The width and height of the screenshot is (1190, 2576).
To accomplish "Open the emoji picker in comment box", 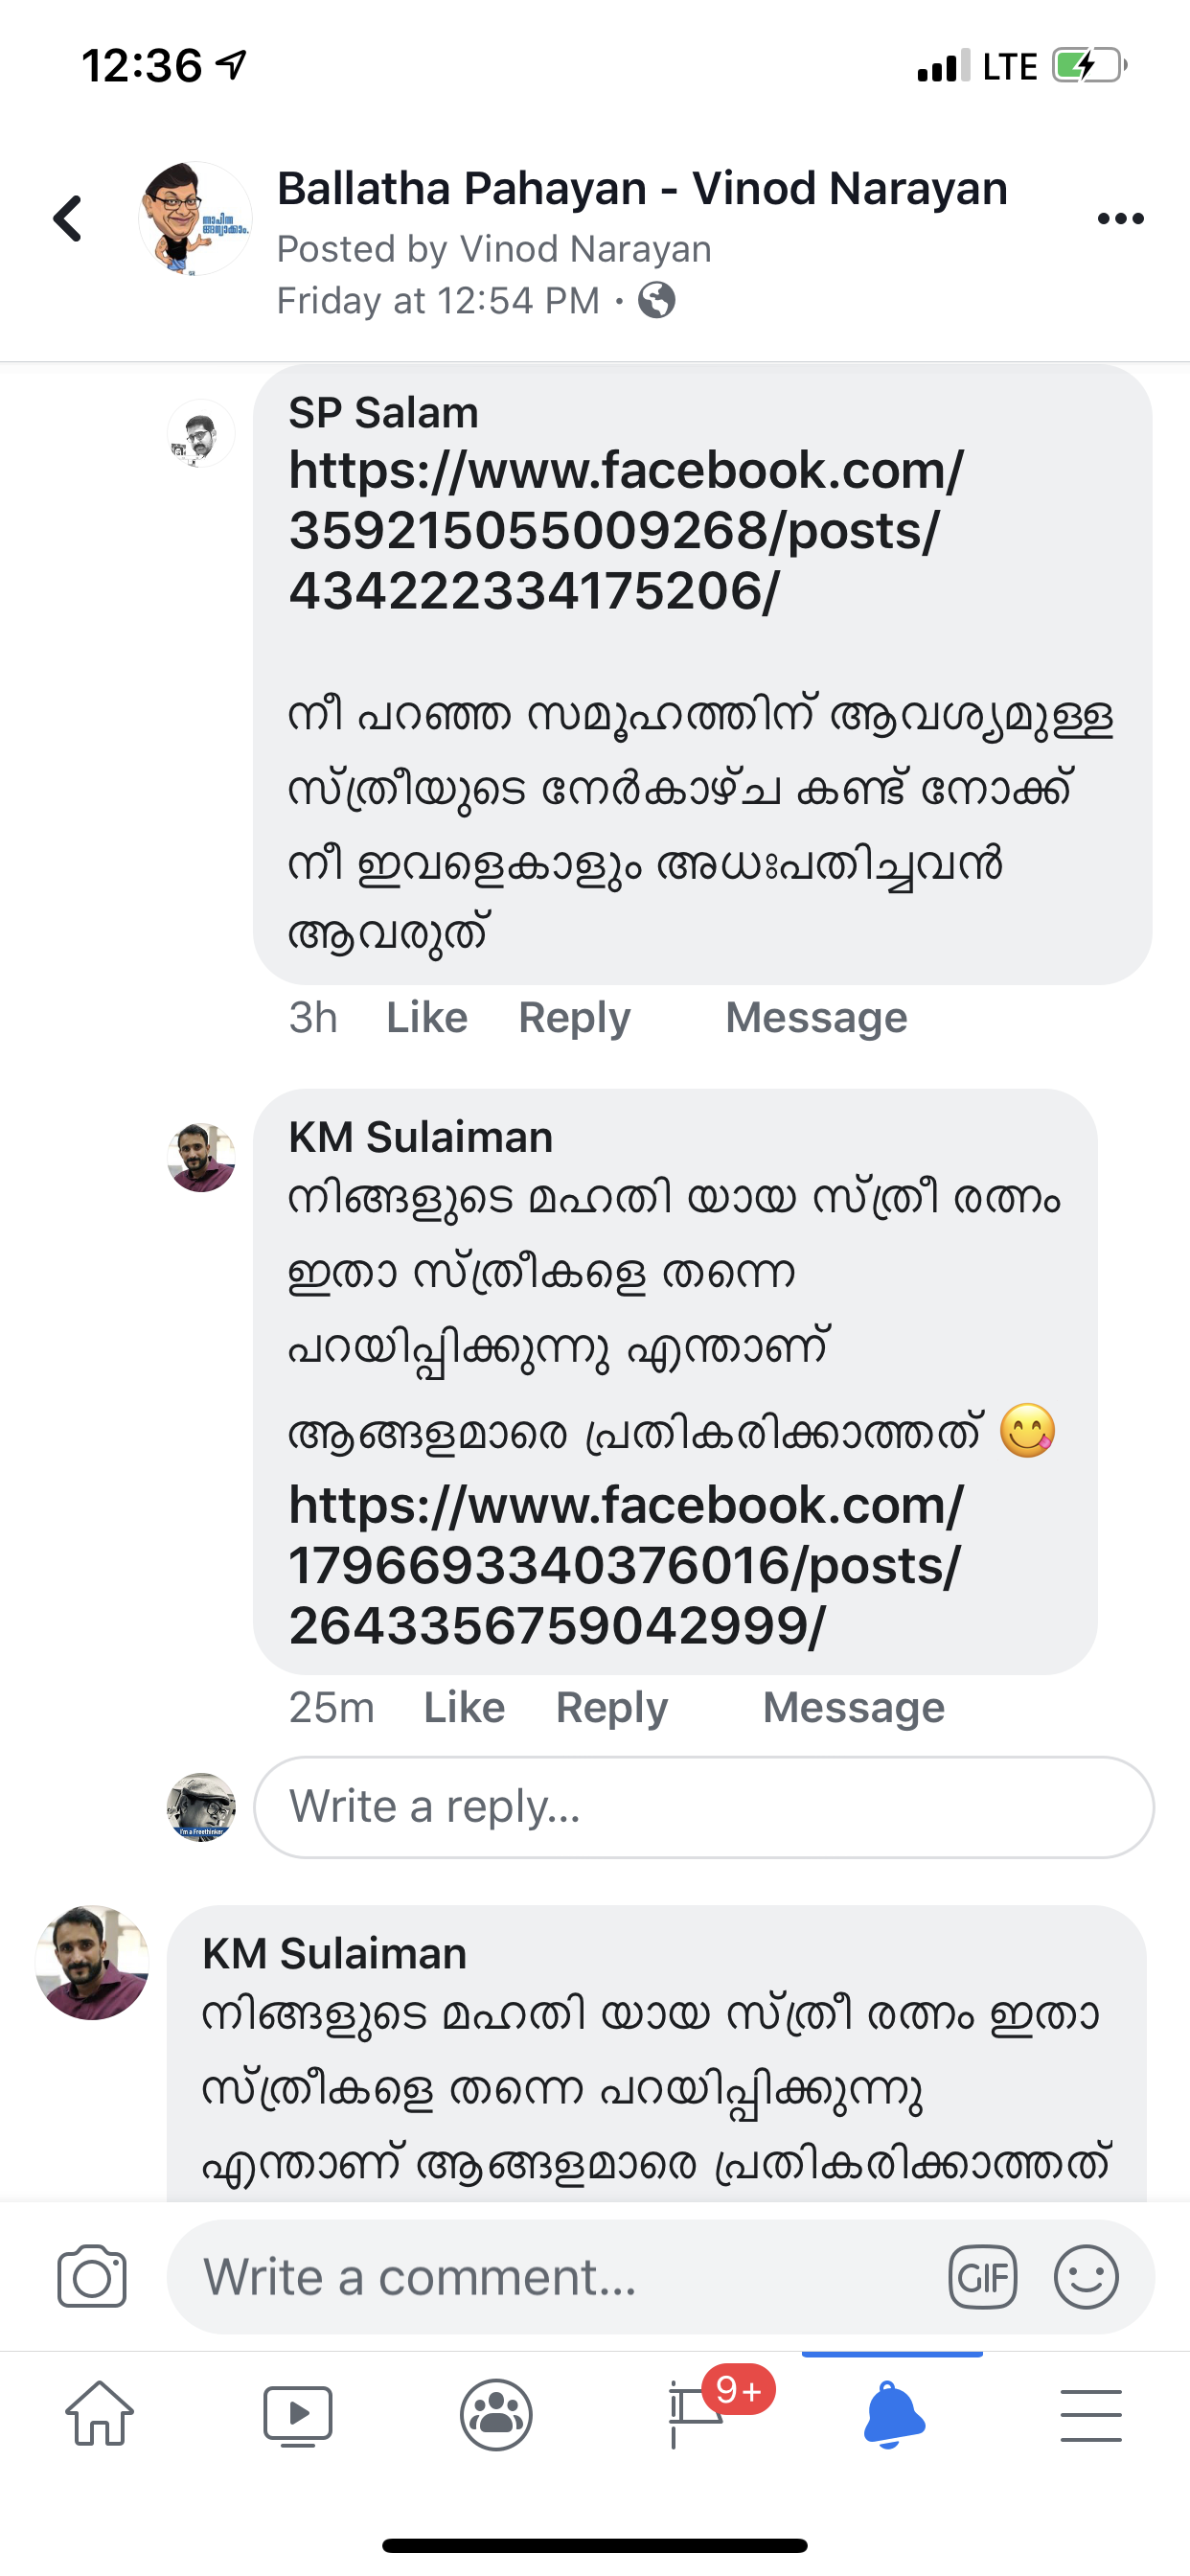I will pyautogui.click(x=1086, y=2277).
